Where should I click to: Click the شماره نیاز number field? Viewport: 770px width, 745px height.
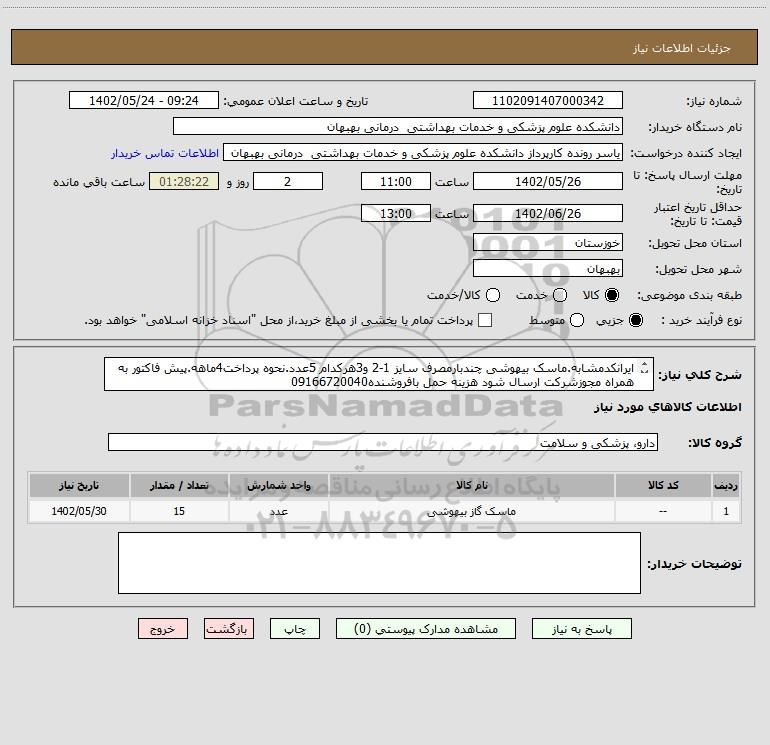(x=548, y=100)
